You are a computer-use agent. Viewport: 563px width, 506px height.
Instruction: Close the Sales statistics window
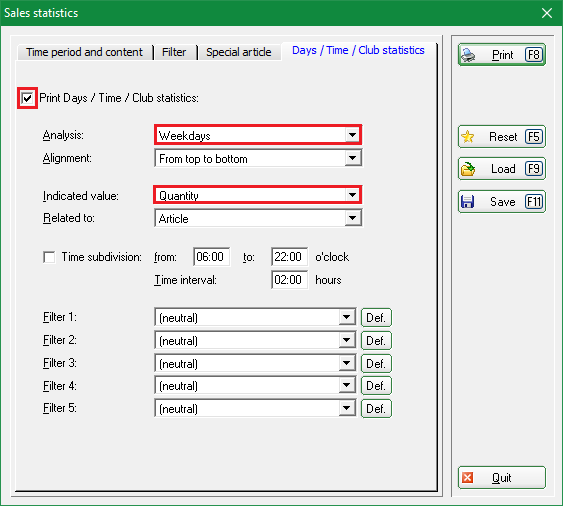[x=547, y=13]
